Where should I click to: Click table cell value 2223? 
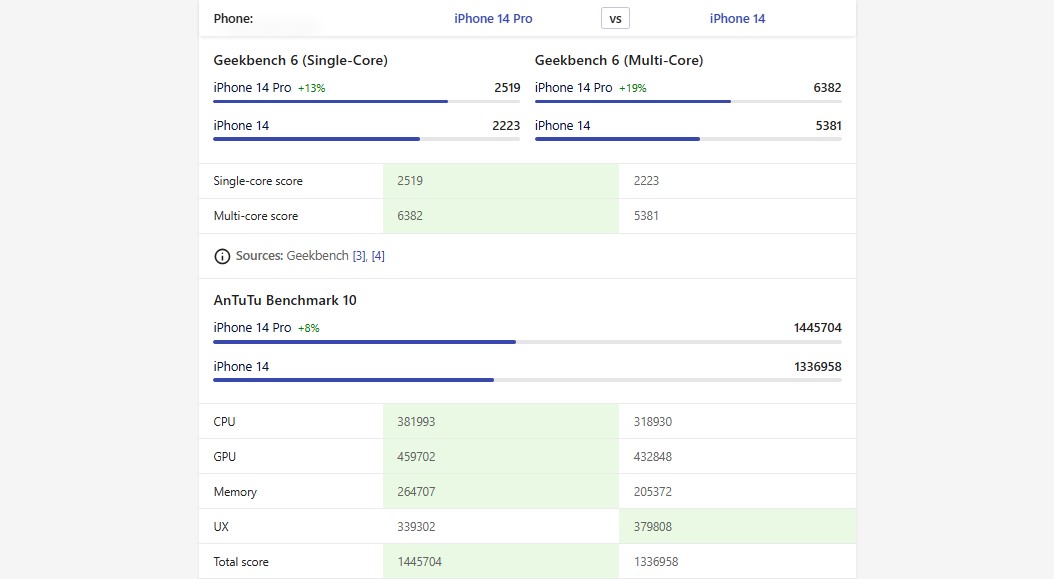click(646, 181)
